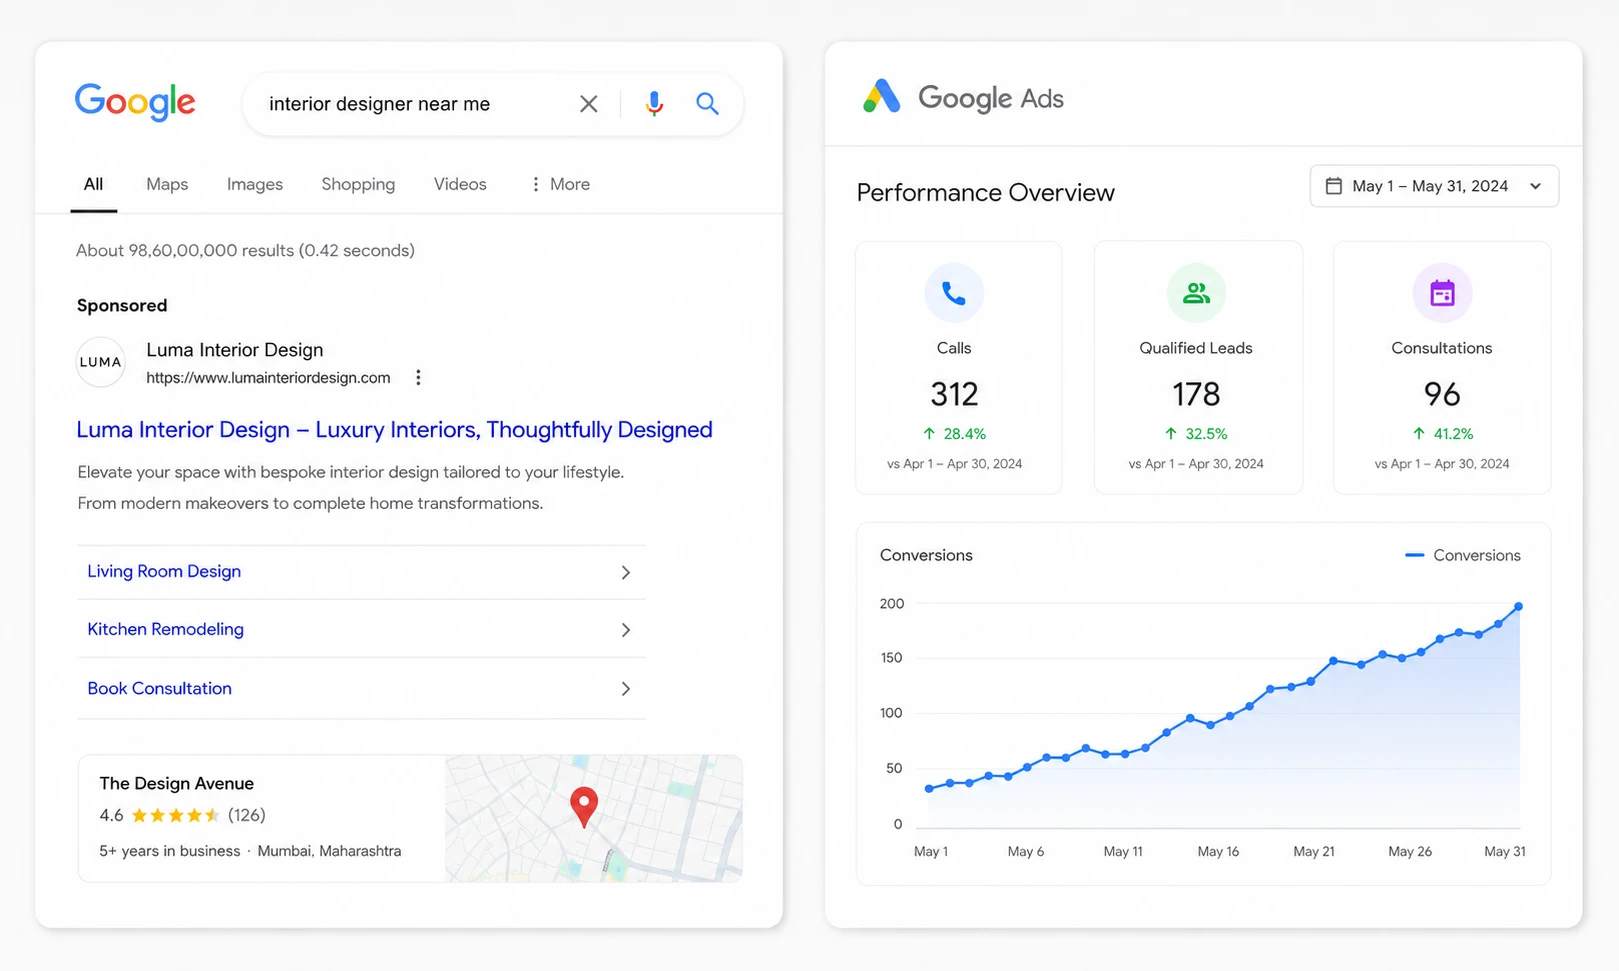Click the Calls phone icon
Screen dimensions: 1619x971
[x=954, y=293]
